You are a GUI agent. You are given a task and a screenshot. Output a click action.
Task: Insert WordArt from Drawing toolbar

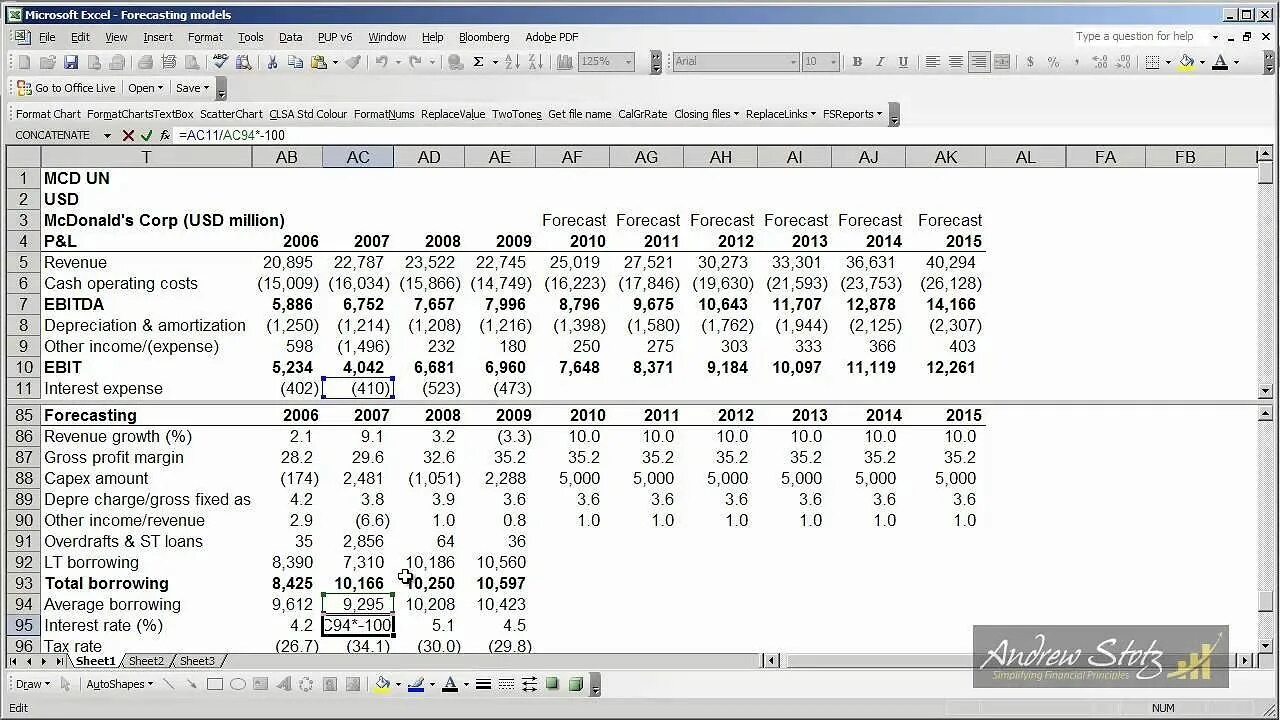(x=283, y=684)
